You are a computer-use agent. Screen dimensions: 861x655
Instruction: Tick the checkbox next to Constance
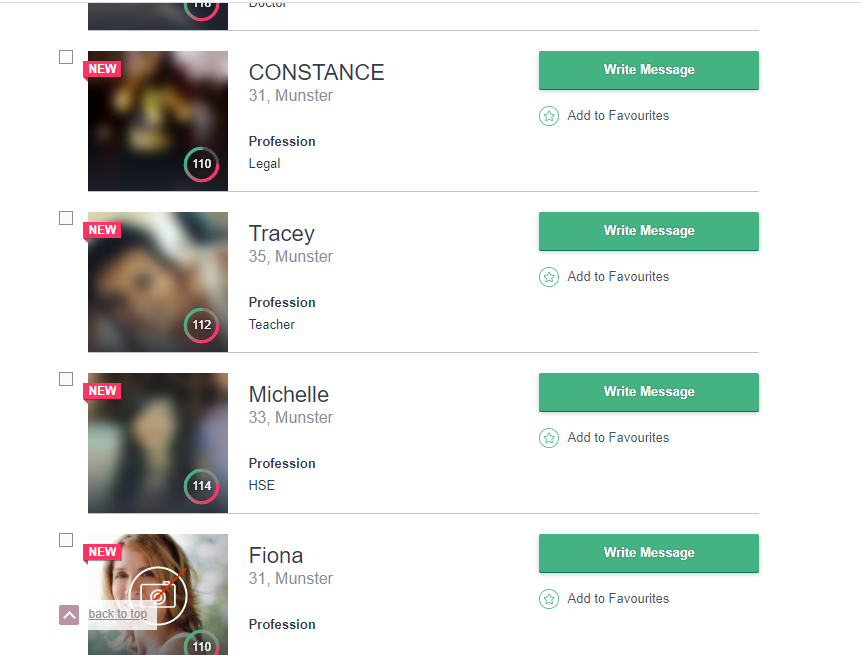click(66, 57)
